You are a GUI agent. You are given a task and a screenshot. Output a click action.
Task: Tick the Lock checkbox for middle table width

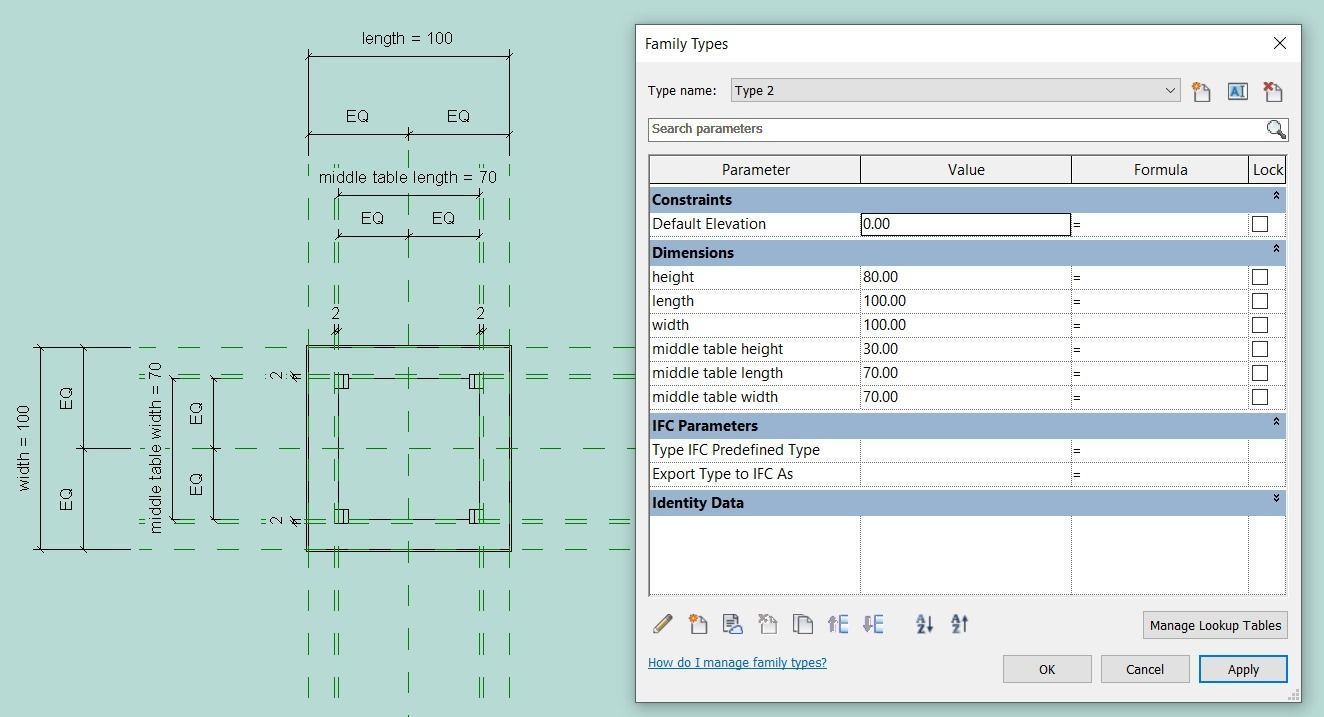[1260, 397]
